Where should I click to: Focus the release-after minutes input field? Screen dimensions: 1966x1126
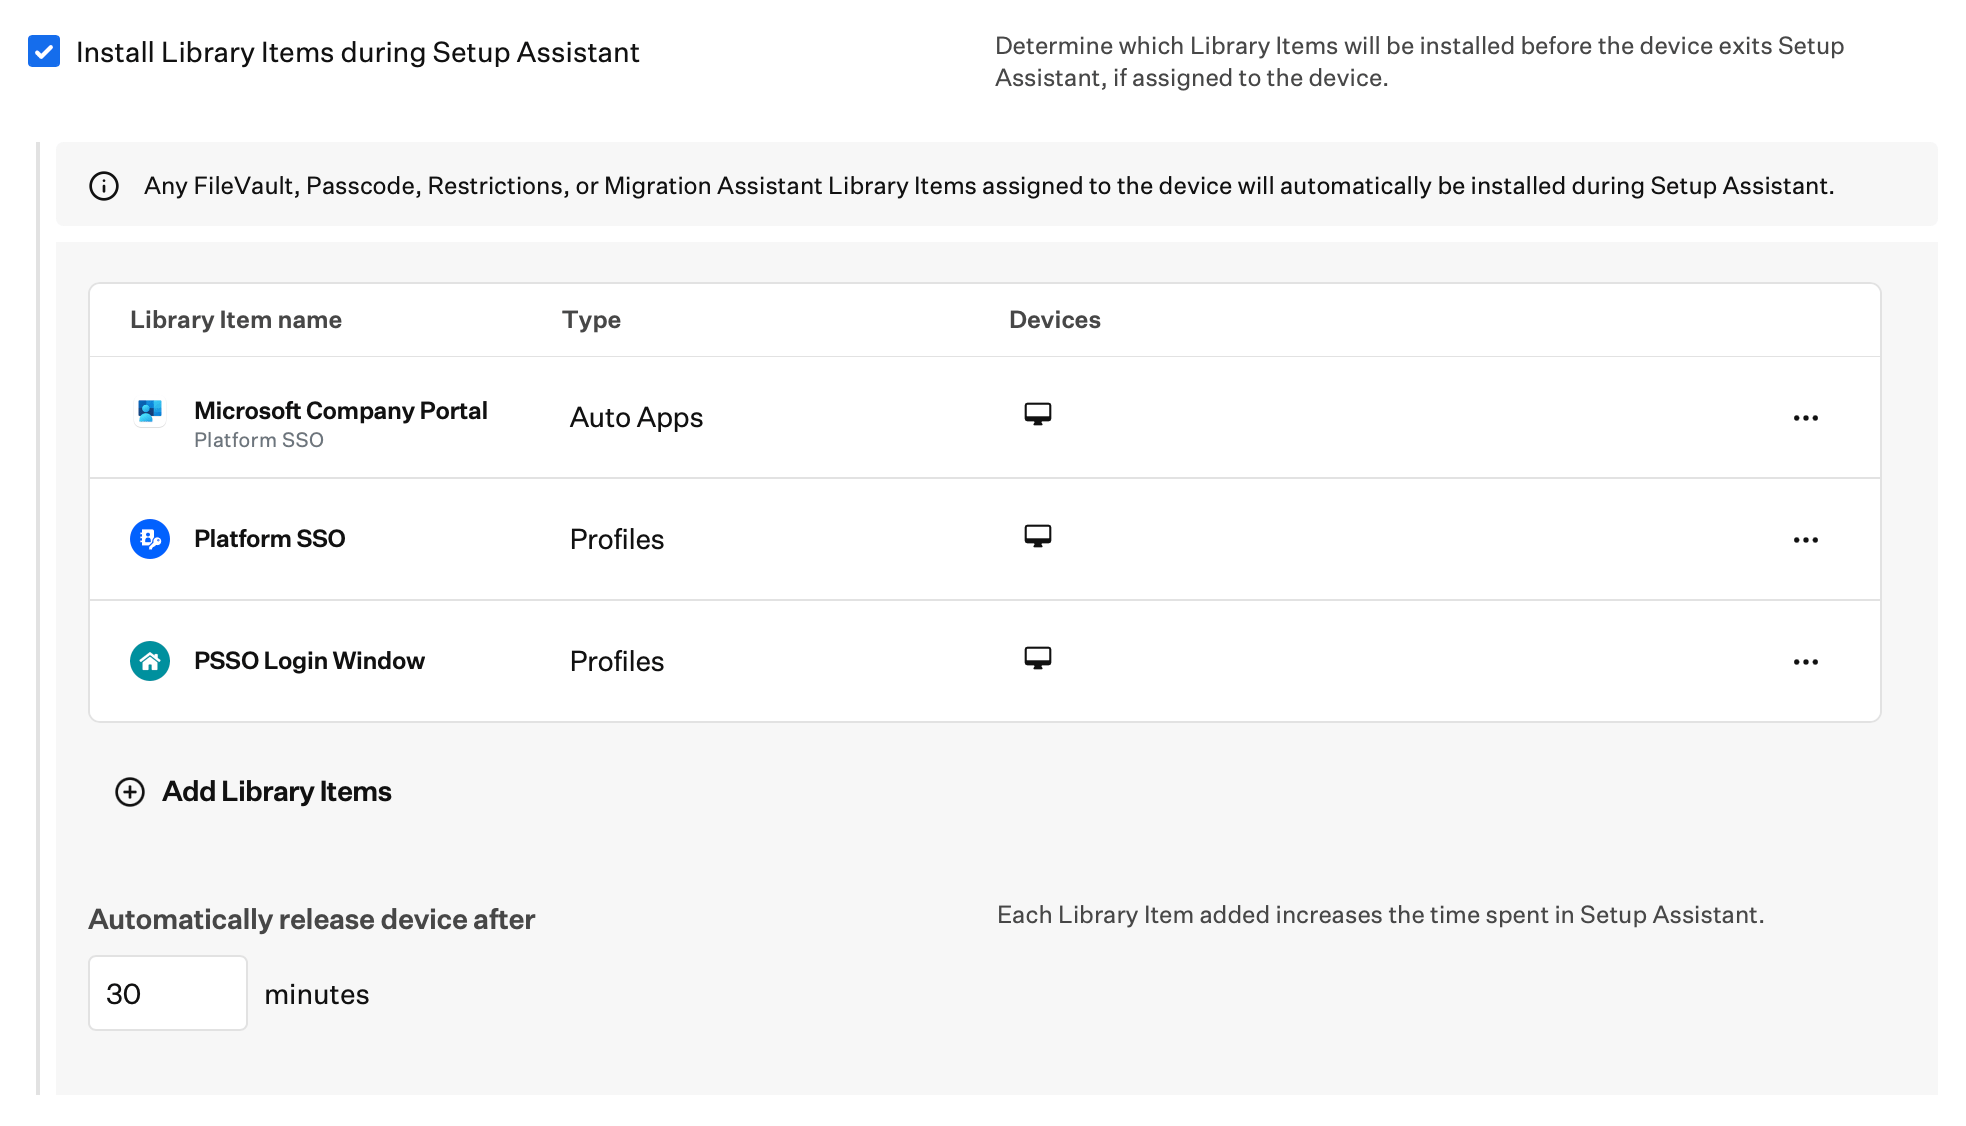pyautogui.click(x=168, y=993)
